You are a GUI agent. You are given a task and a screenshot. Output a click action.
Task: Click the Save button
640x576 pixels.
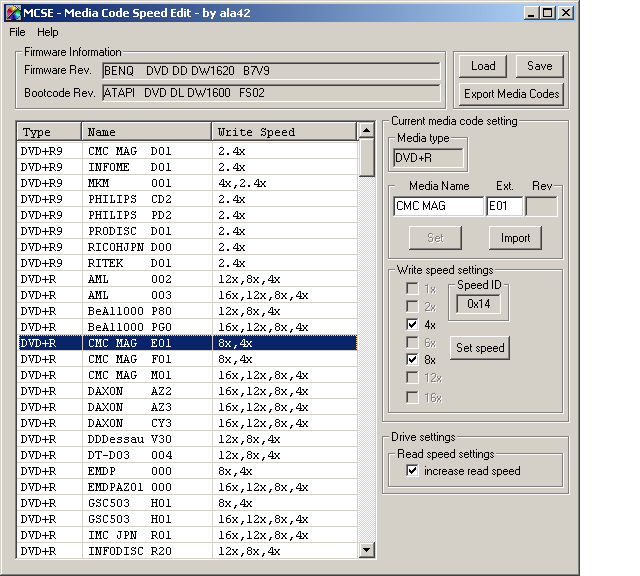coord(539,66)
